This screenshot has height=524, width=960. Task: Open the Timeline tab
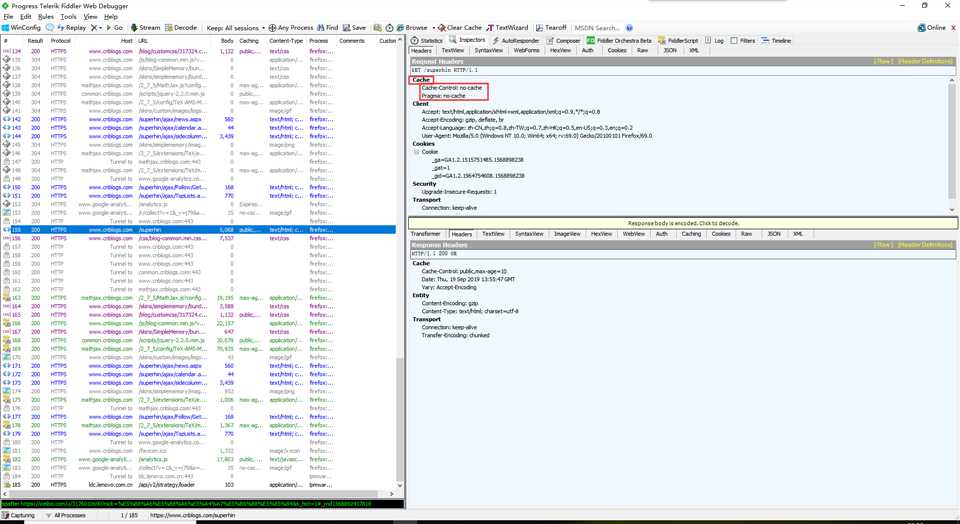[x=776, y=40]
